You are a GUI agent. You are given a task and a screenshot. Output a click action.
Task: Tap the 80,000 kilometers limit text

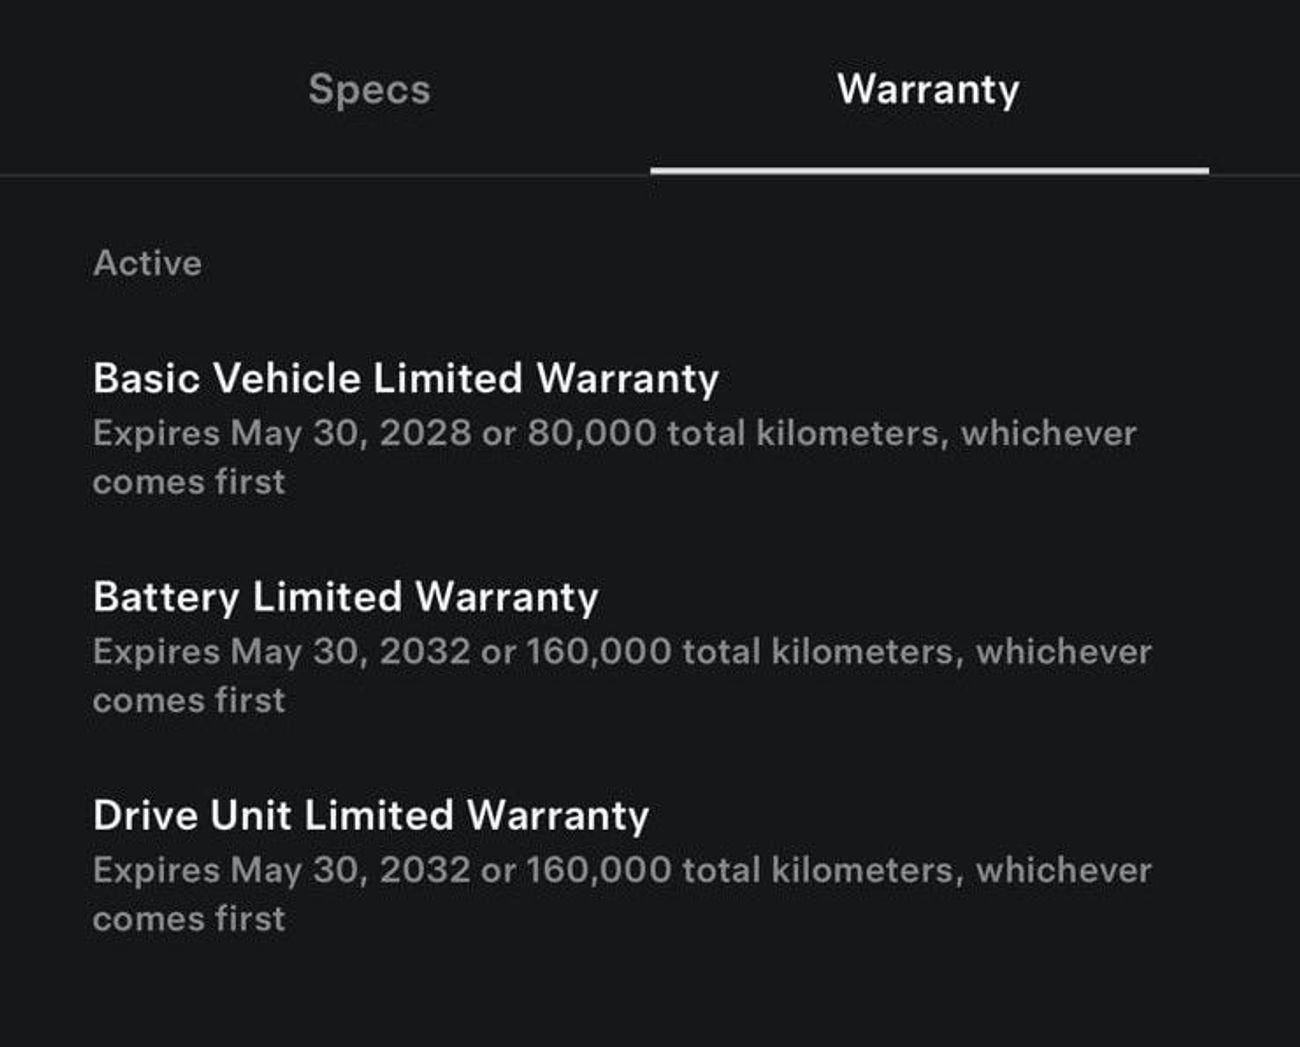tap(590, 432)
